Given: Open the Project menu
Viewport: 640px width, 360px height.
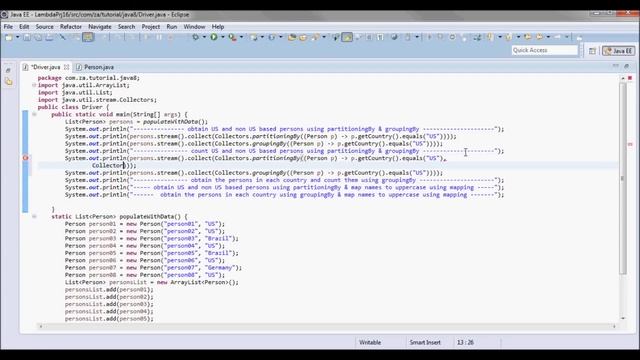Looking at the screenshot, I should point(151,27).
